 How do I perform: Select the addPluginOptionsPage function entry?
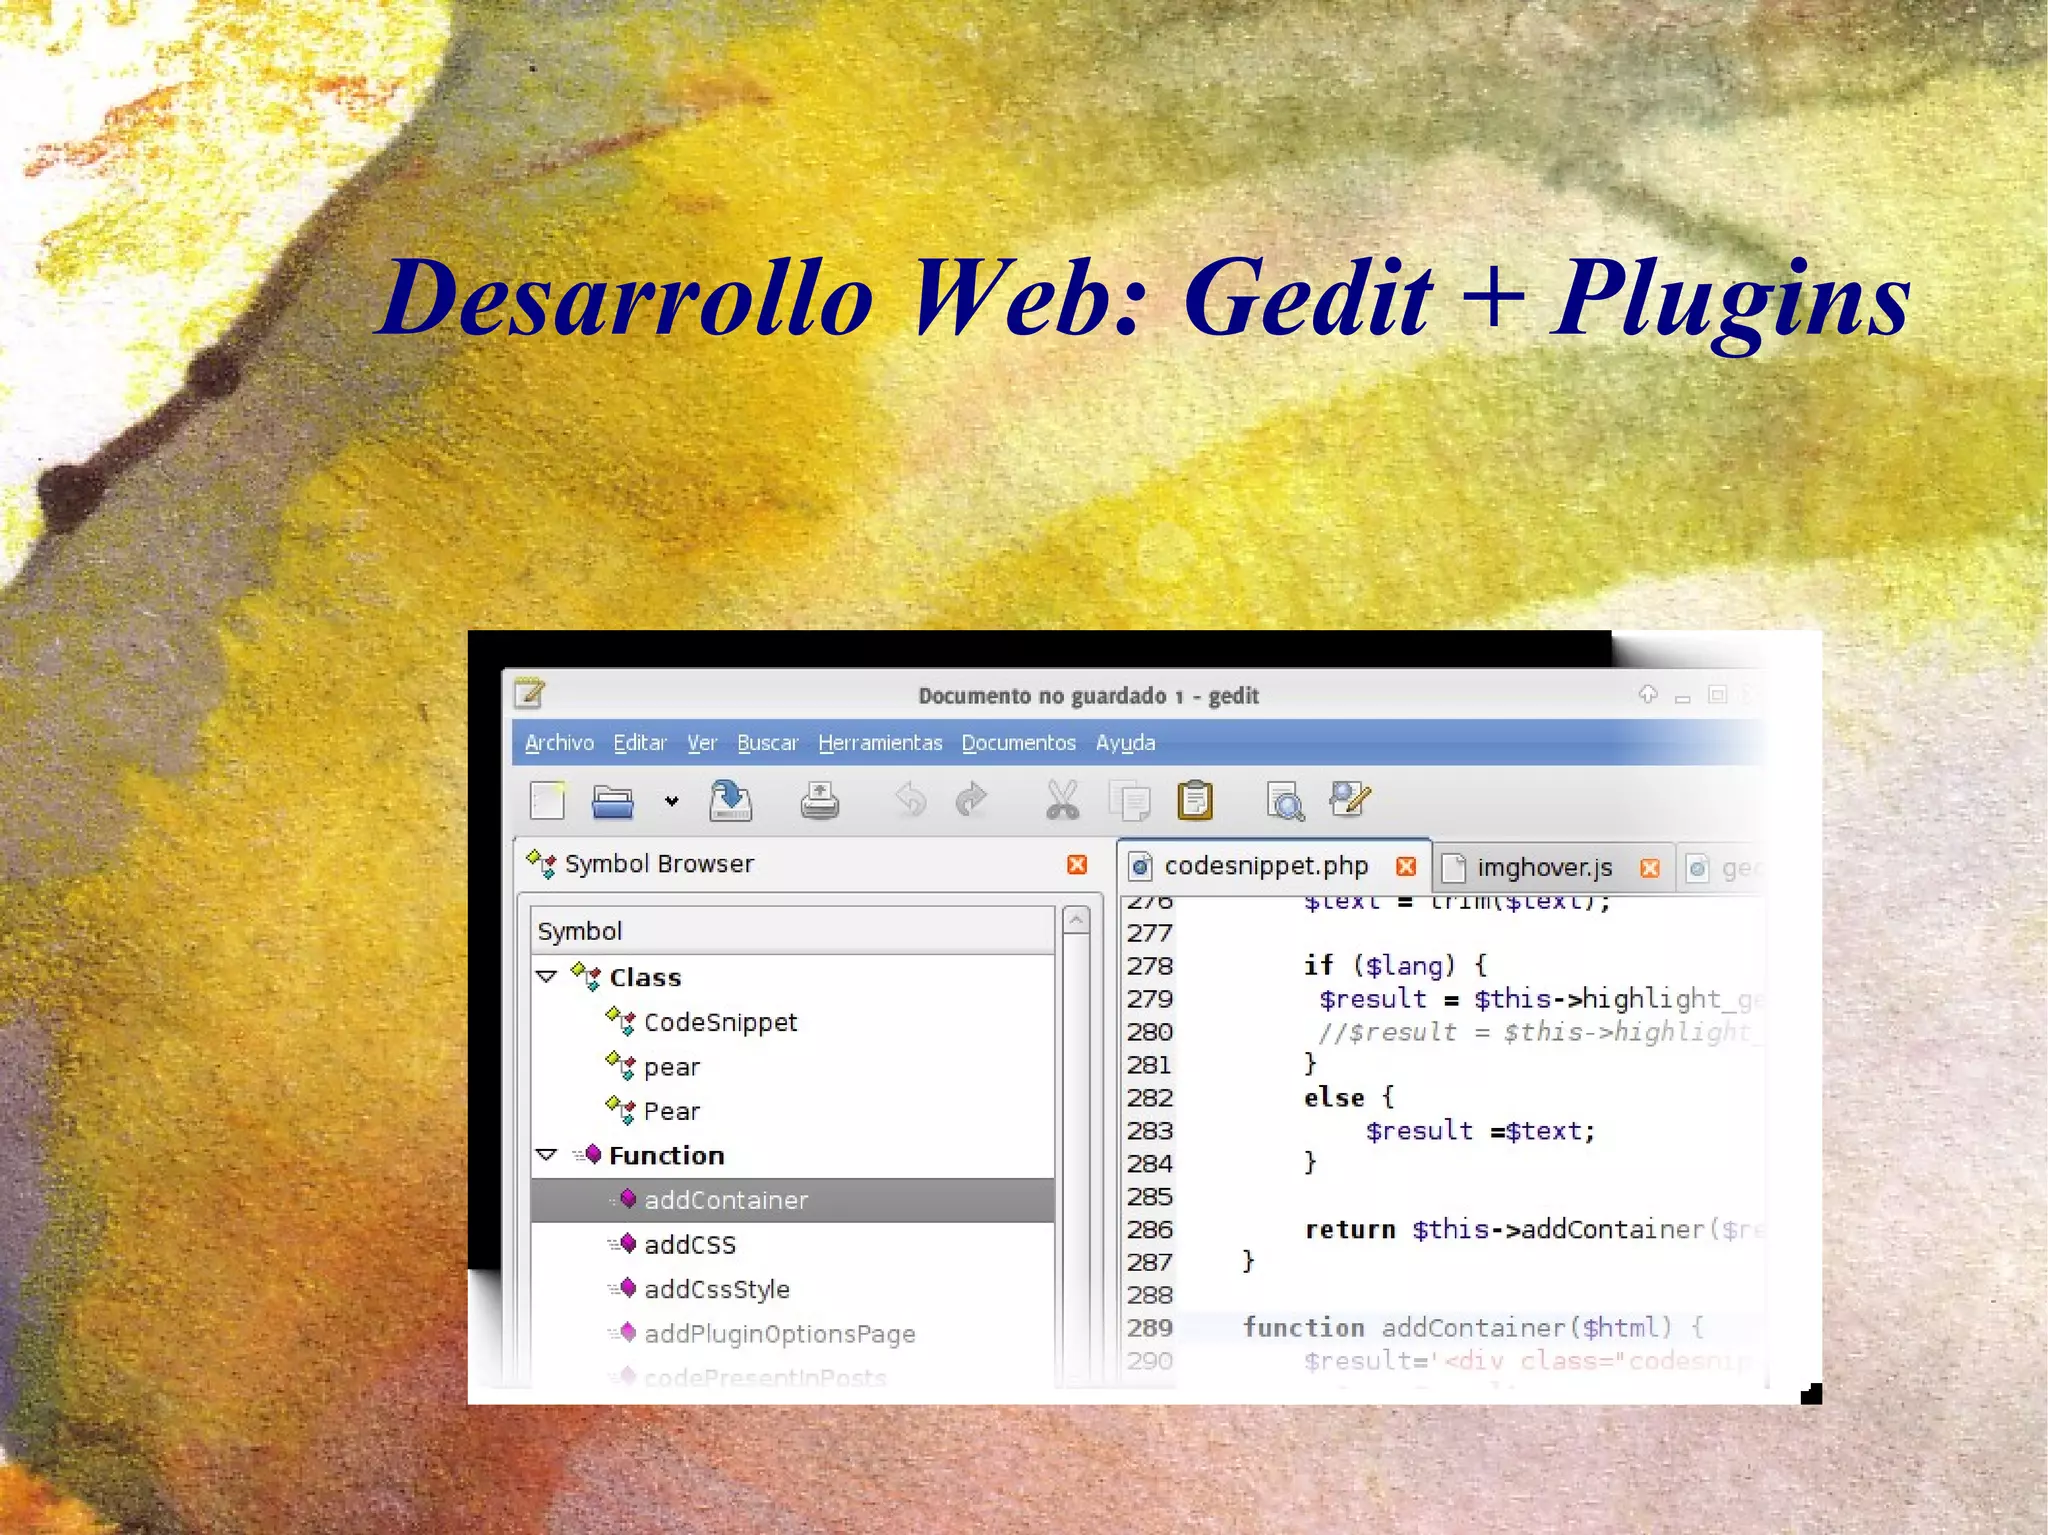pos(792,1334)
